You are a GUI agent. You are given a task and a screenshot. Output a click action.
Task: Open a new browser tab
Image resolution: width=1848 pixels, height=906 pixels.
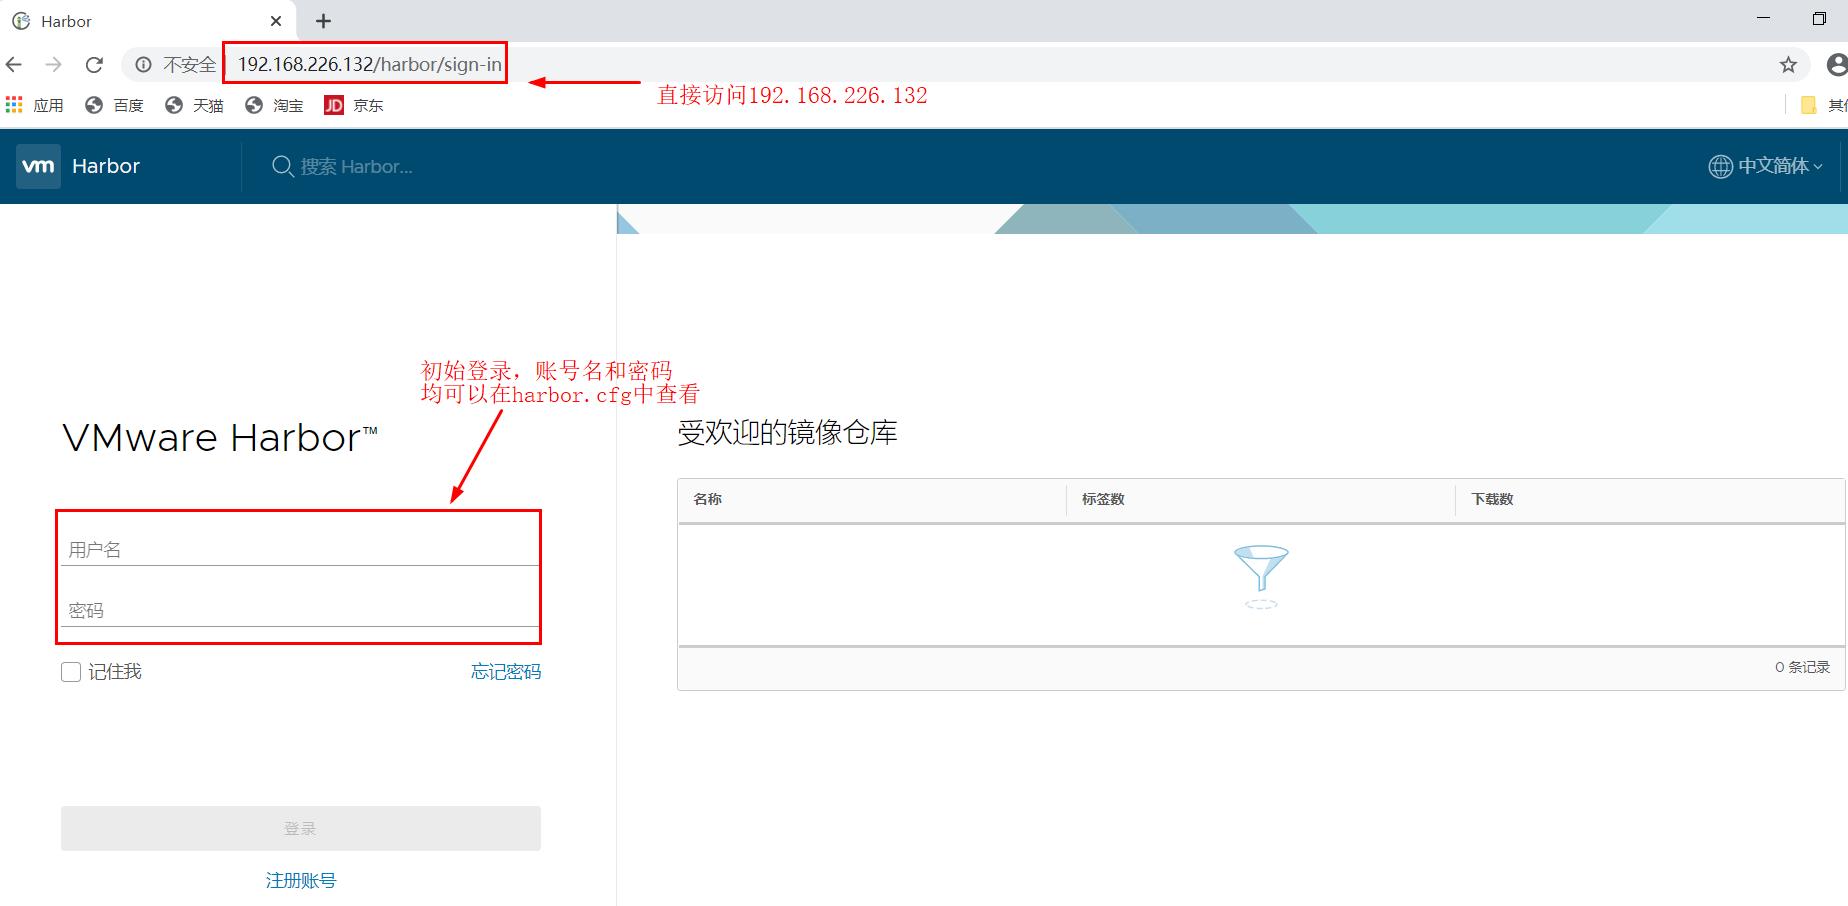pyautogui.click(x=323, y=21)
